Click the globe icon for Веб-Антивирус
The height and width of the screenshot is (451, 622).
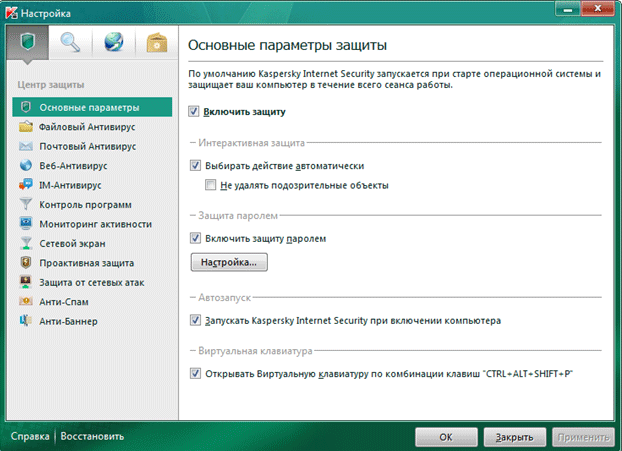[x=26, y=165]
